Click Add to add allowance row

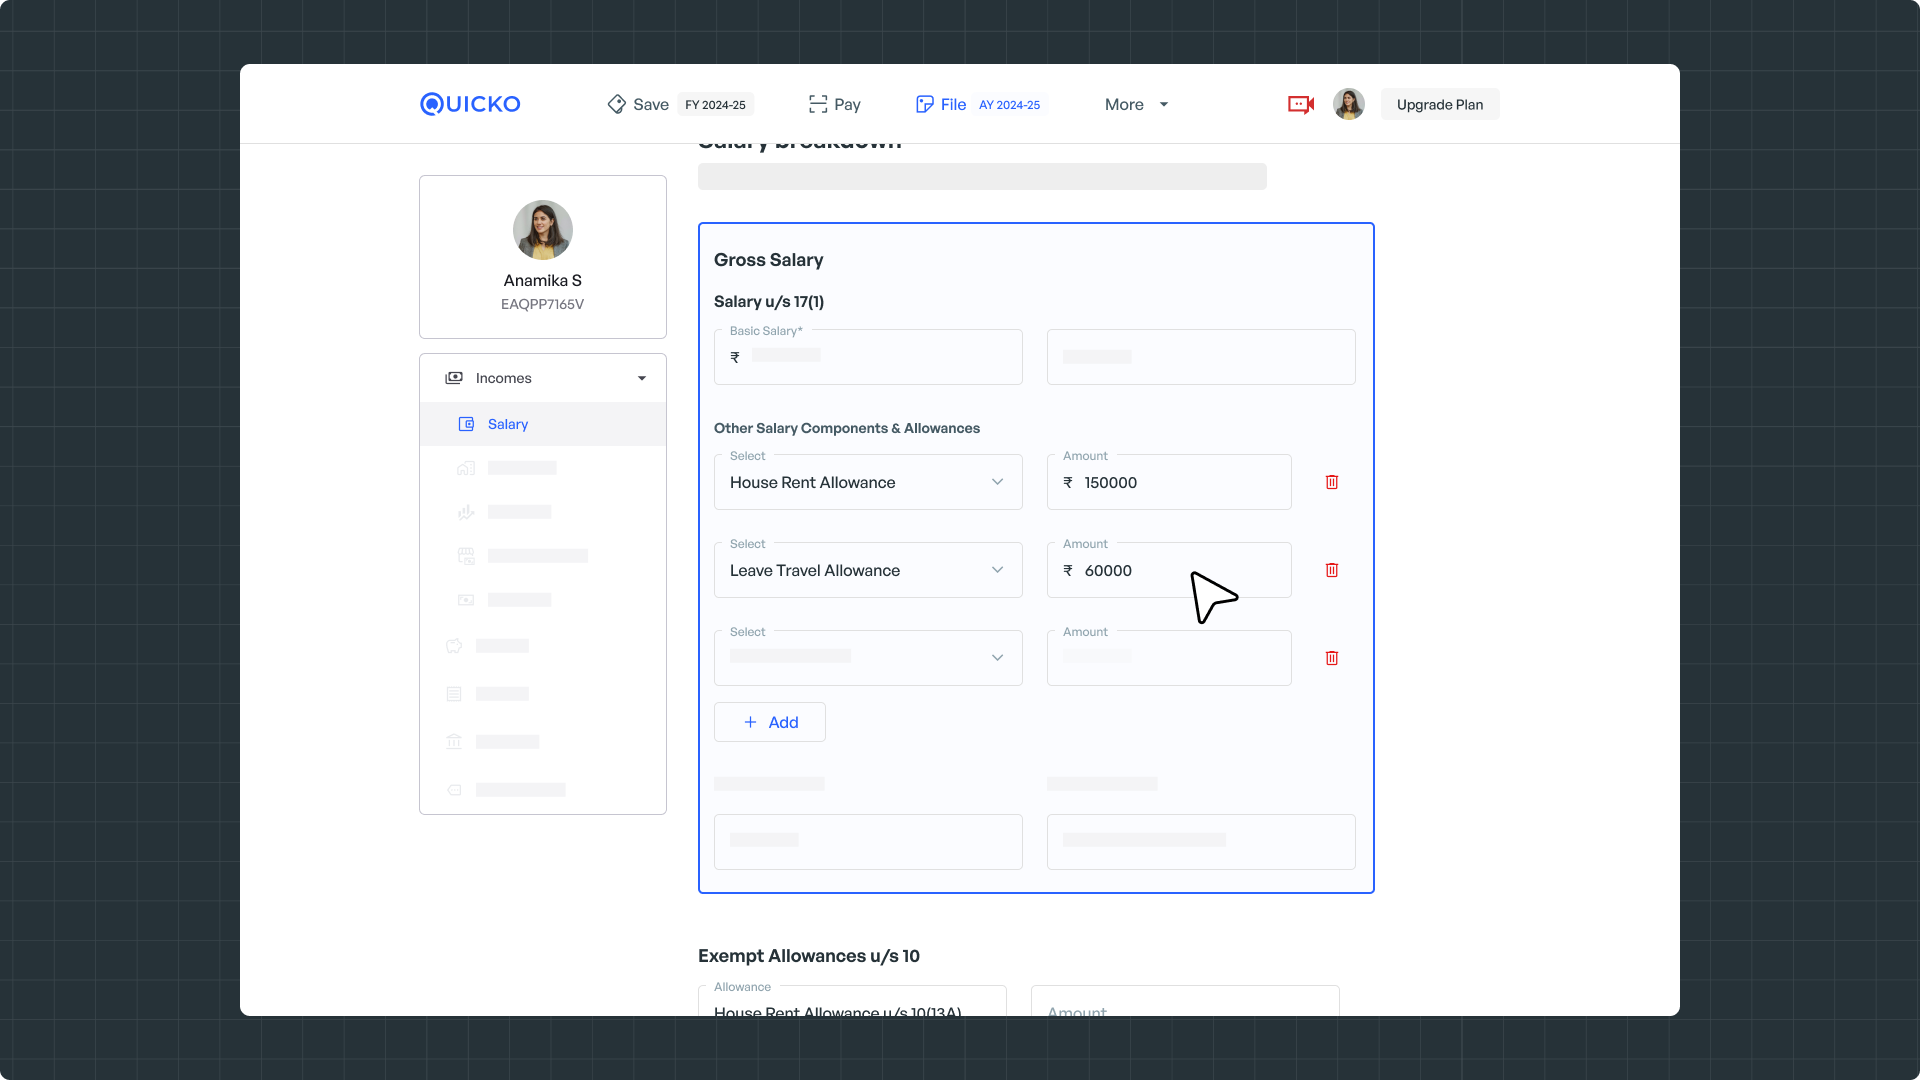pyautogui.click(x=769, y=722)
